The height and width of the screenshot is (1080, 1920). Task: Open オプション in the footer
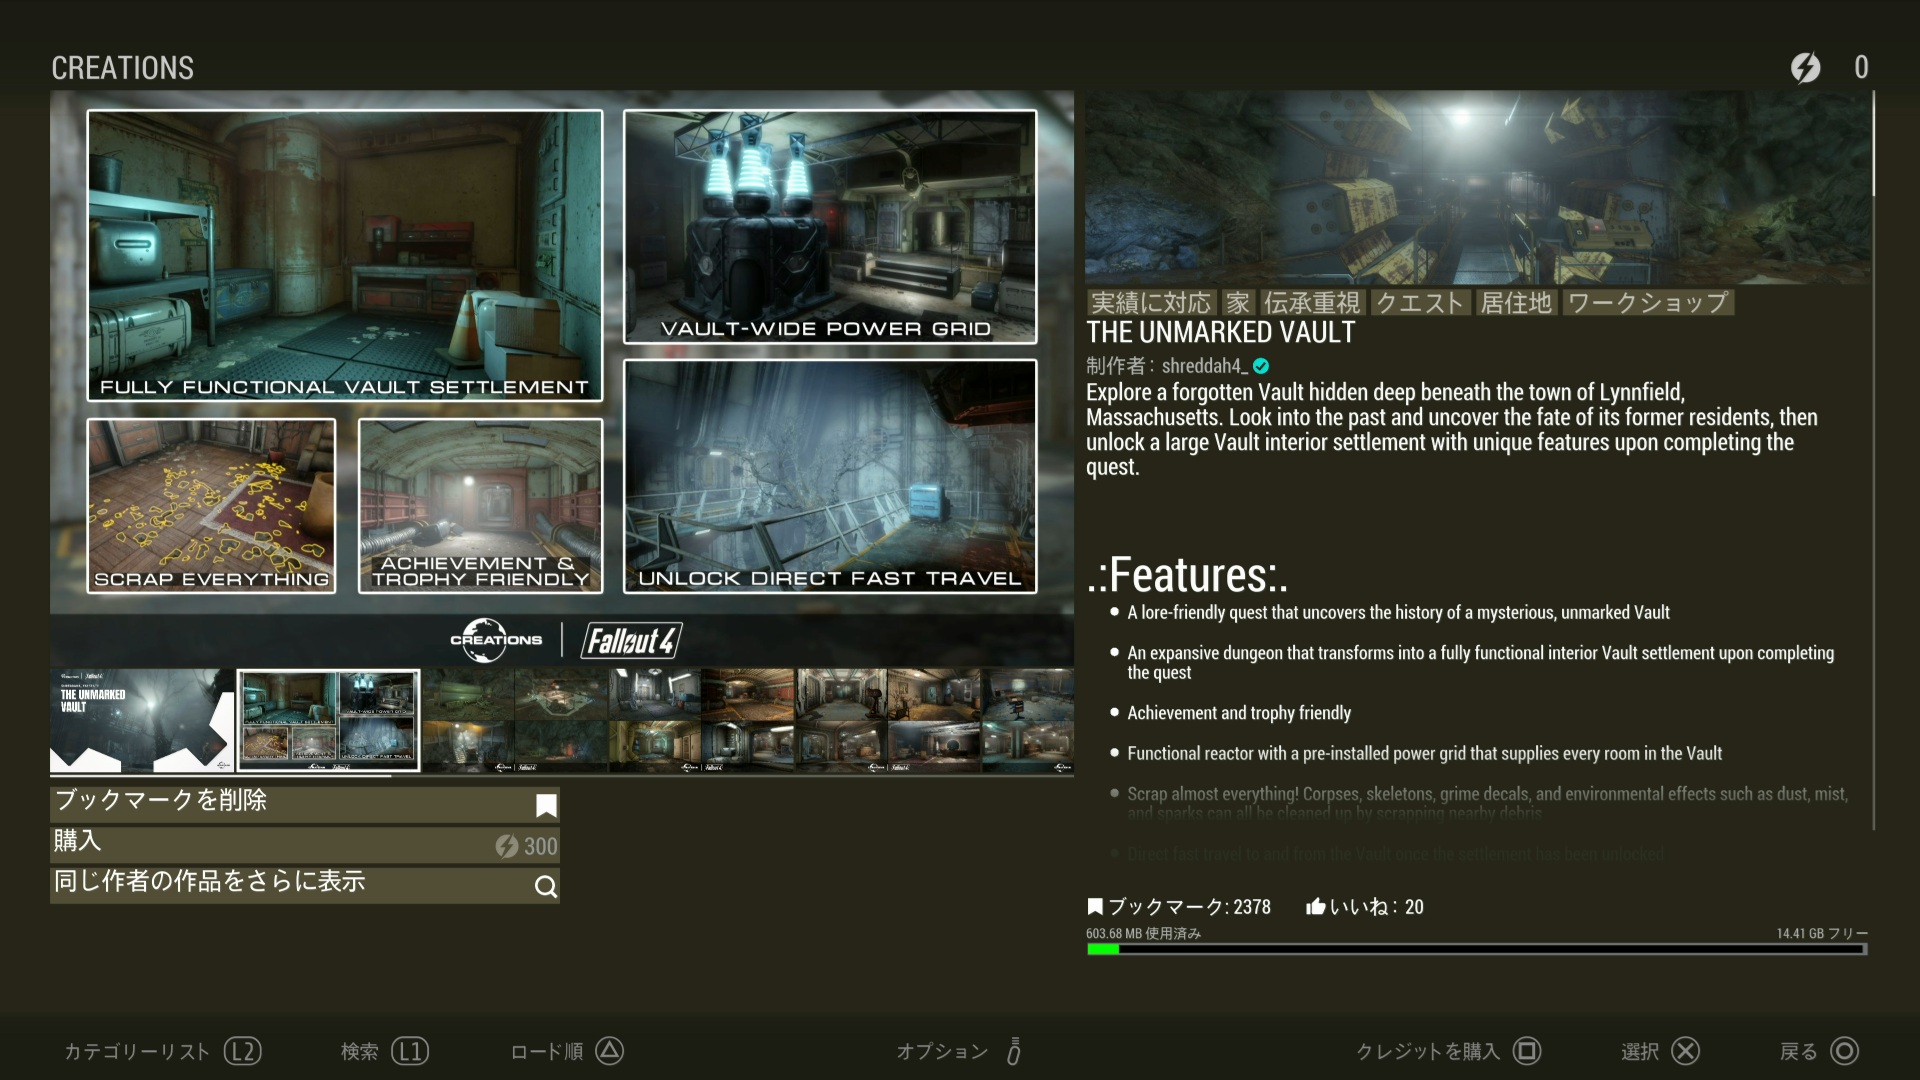(x=942, y=1051)
